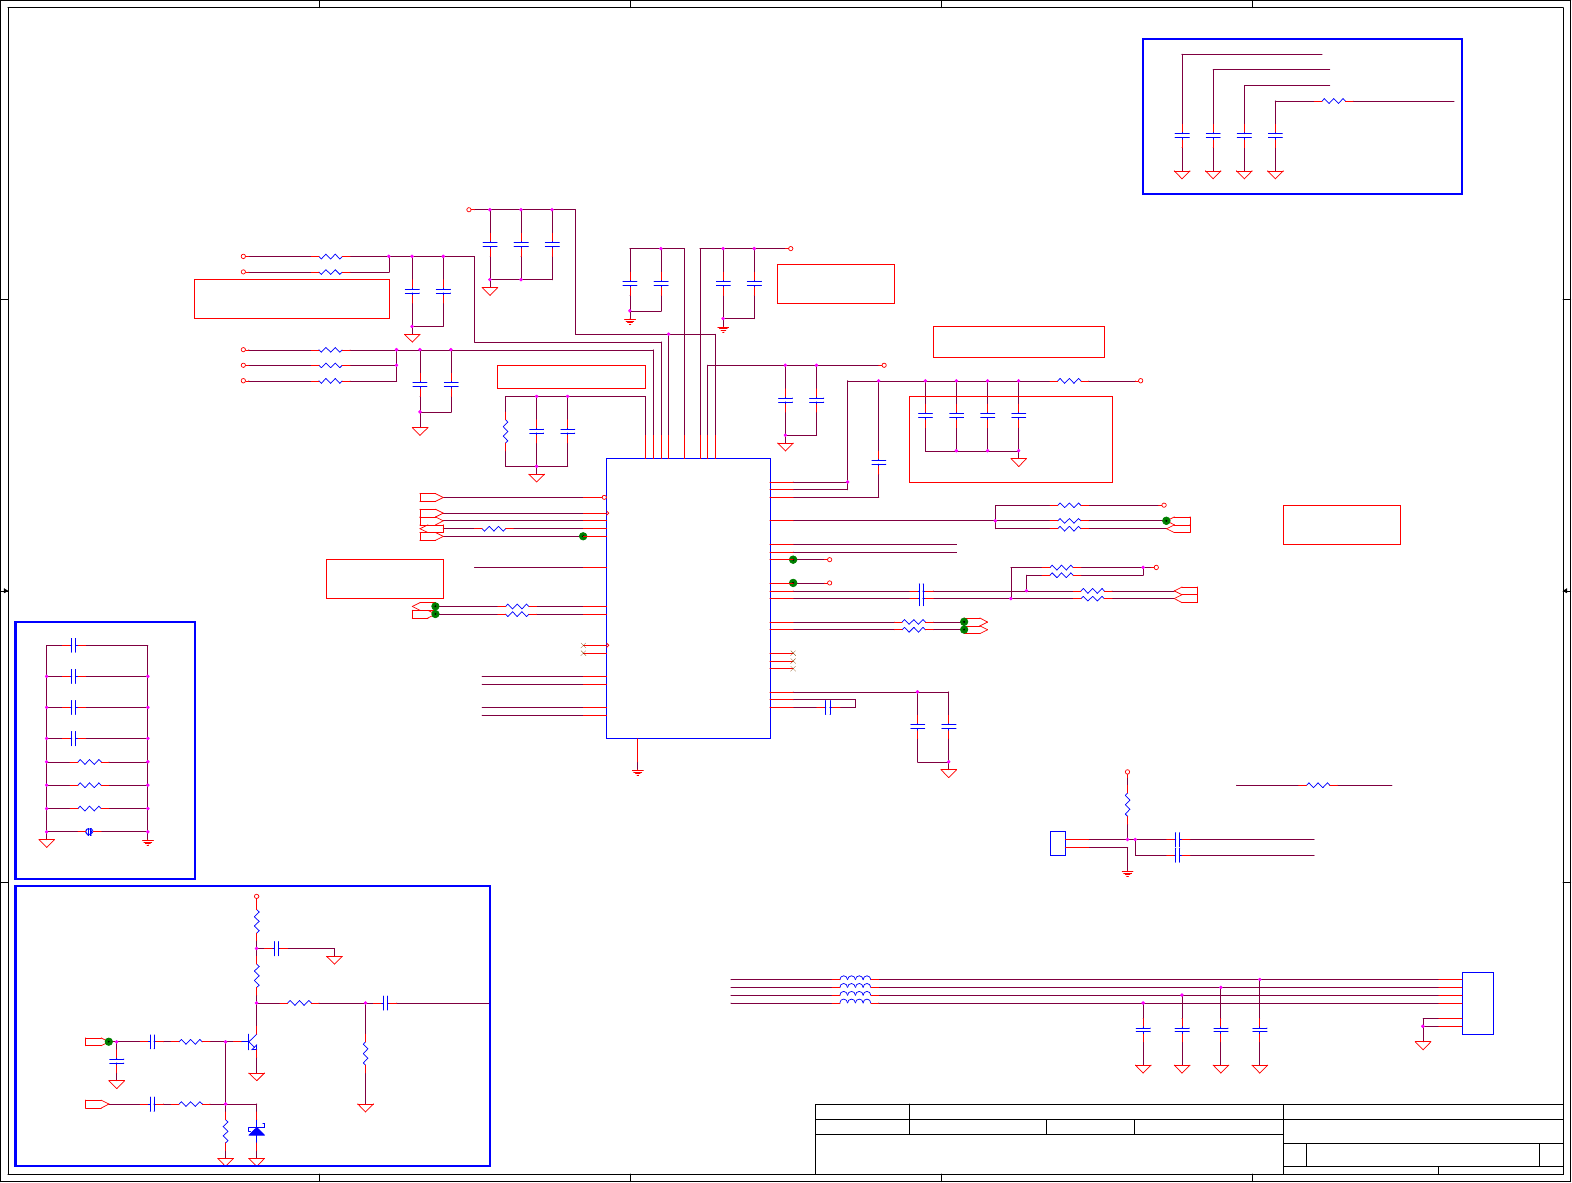Click the red box enclosing four capacitors

(1010, 439)
